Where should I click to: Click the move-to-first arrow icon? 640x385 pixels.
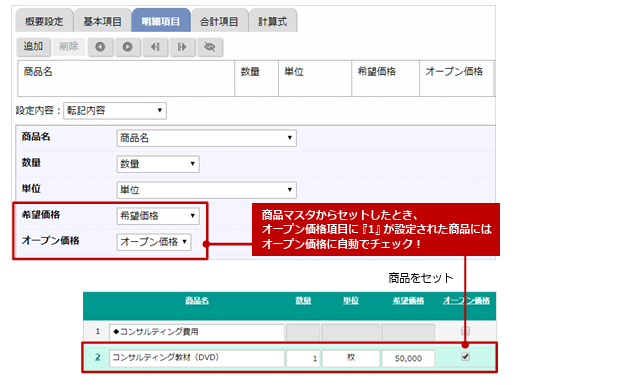(x=155, y=47)
